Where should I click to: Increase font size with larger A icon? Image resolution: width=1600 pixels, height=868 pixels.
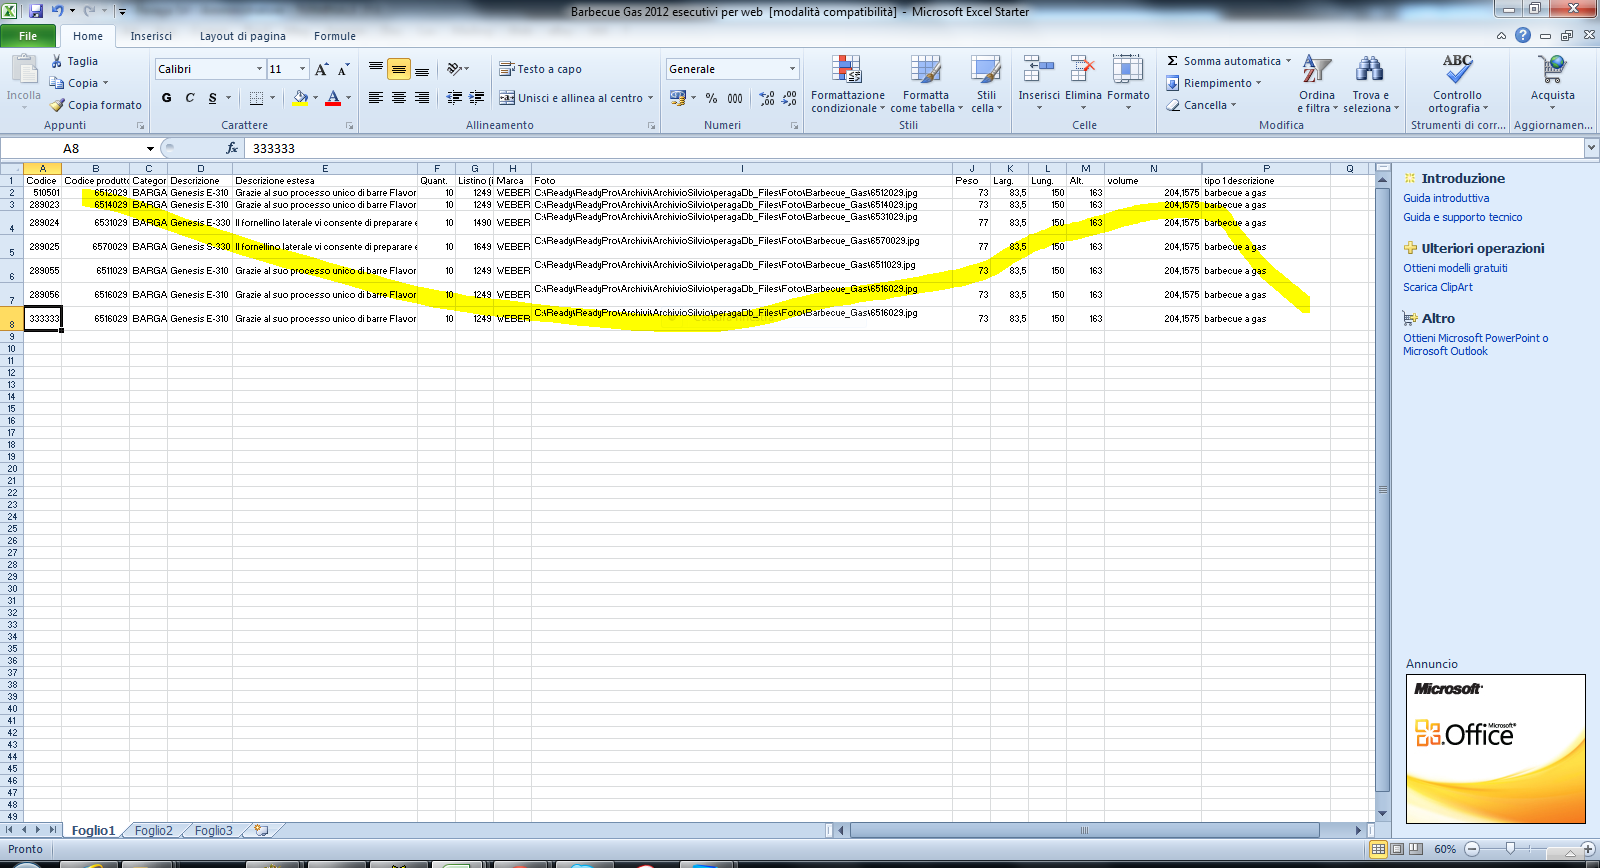pyautogui.click(x=321, y=69)
